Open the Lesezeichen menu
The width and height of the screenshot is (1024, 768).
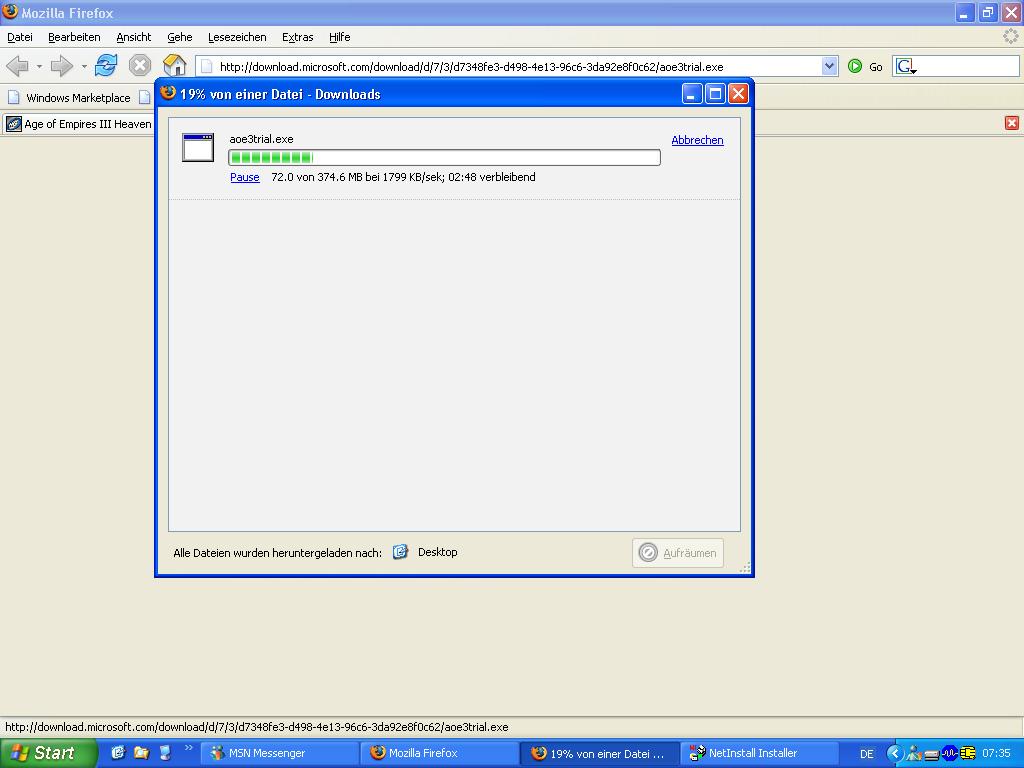(237, 37)
